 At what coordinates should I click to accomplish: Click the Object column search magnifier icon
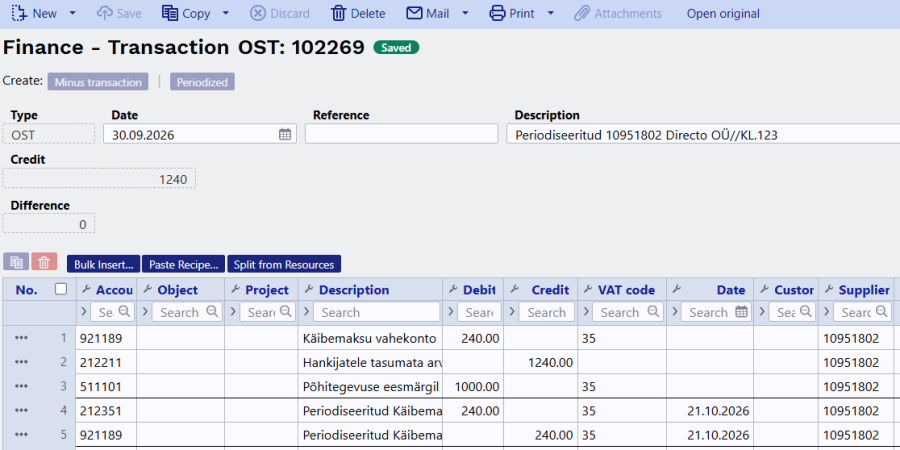click(212, 312)
